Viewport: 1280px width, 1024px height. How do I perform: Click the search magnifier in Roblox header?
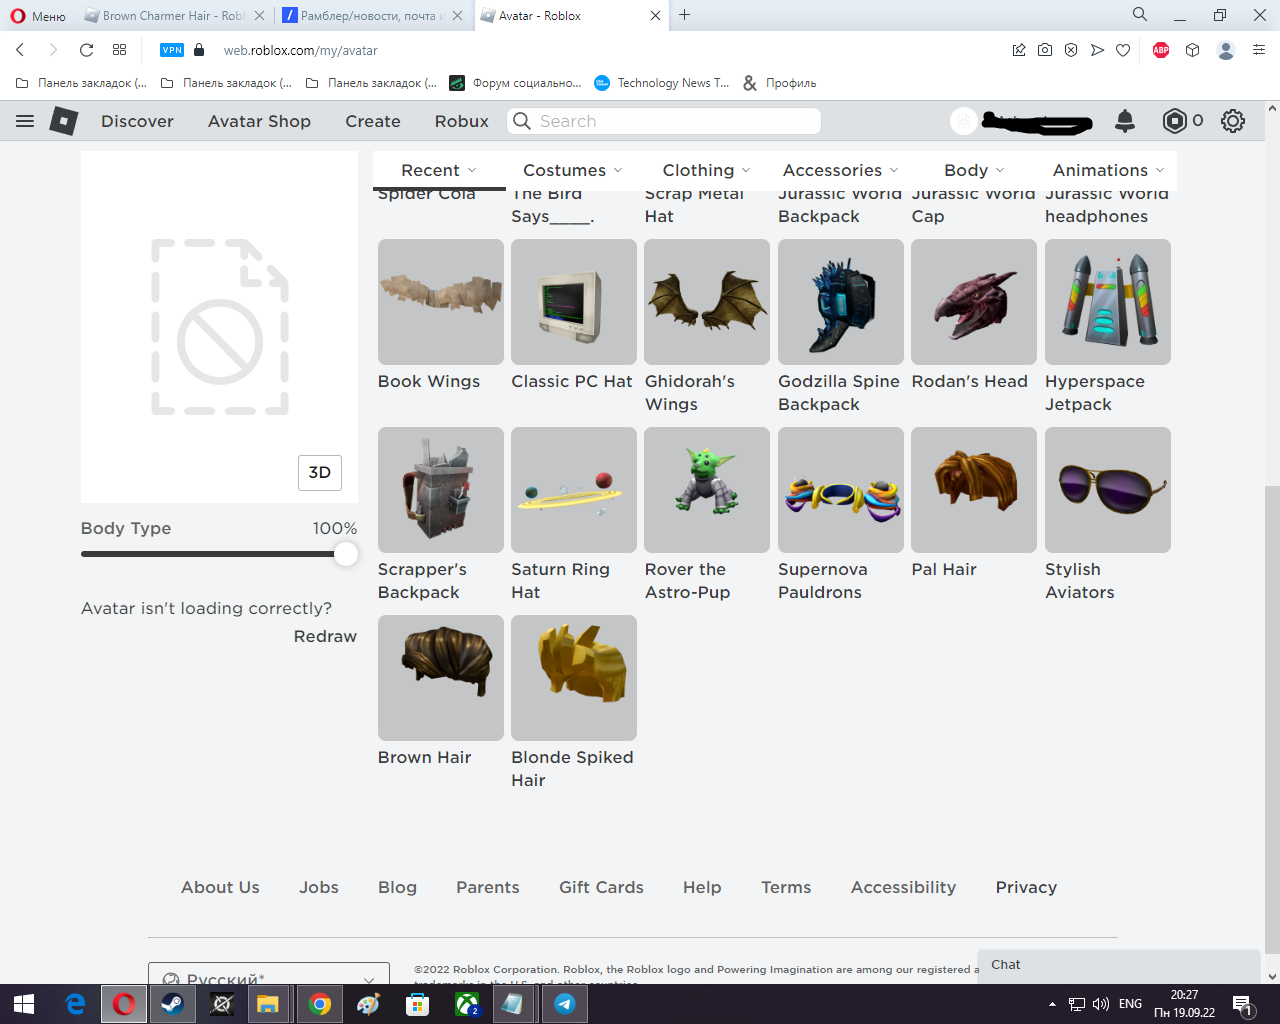tap(521, 121)
